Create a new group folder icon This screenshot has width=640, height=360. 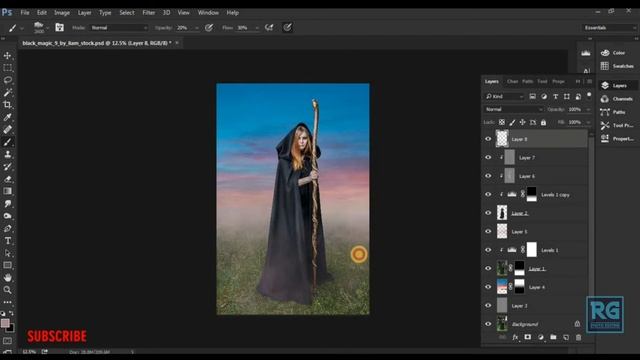click(x=553, y=337)
